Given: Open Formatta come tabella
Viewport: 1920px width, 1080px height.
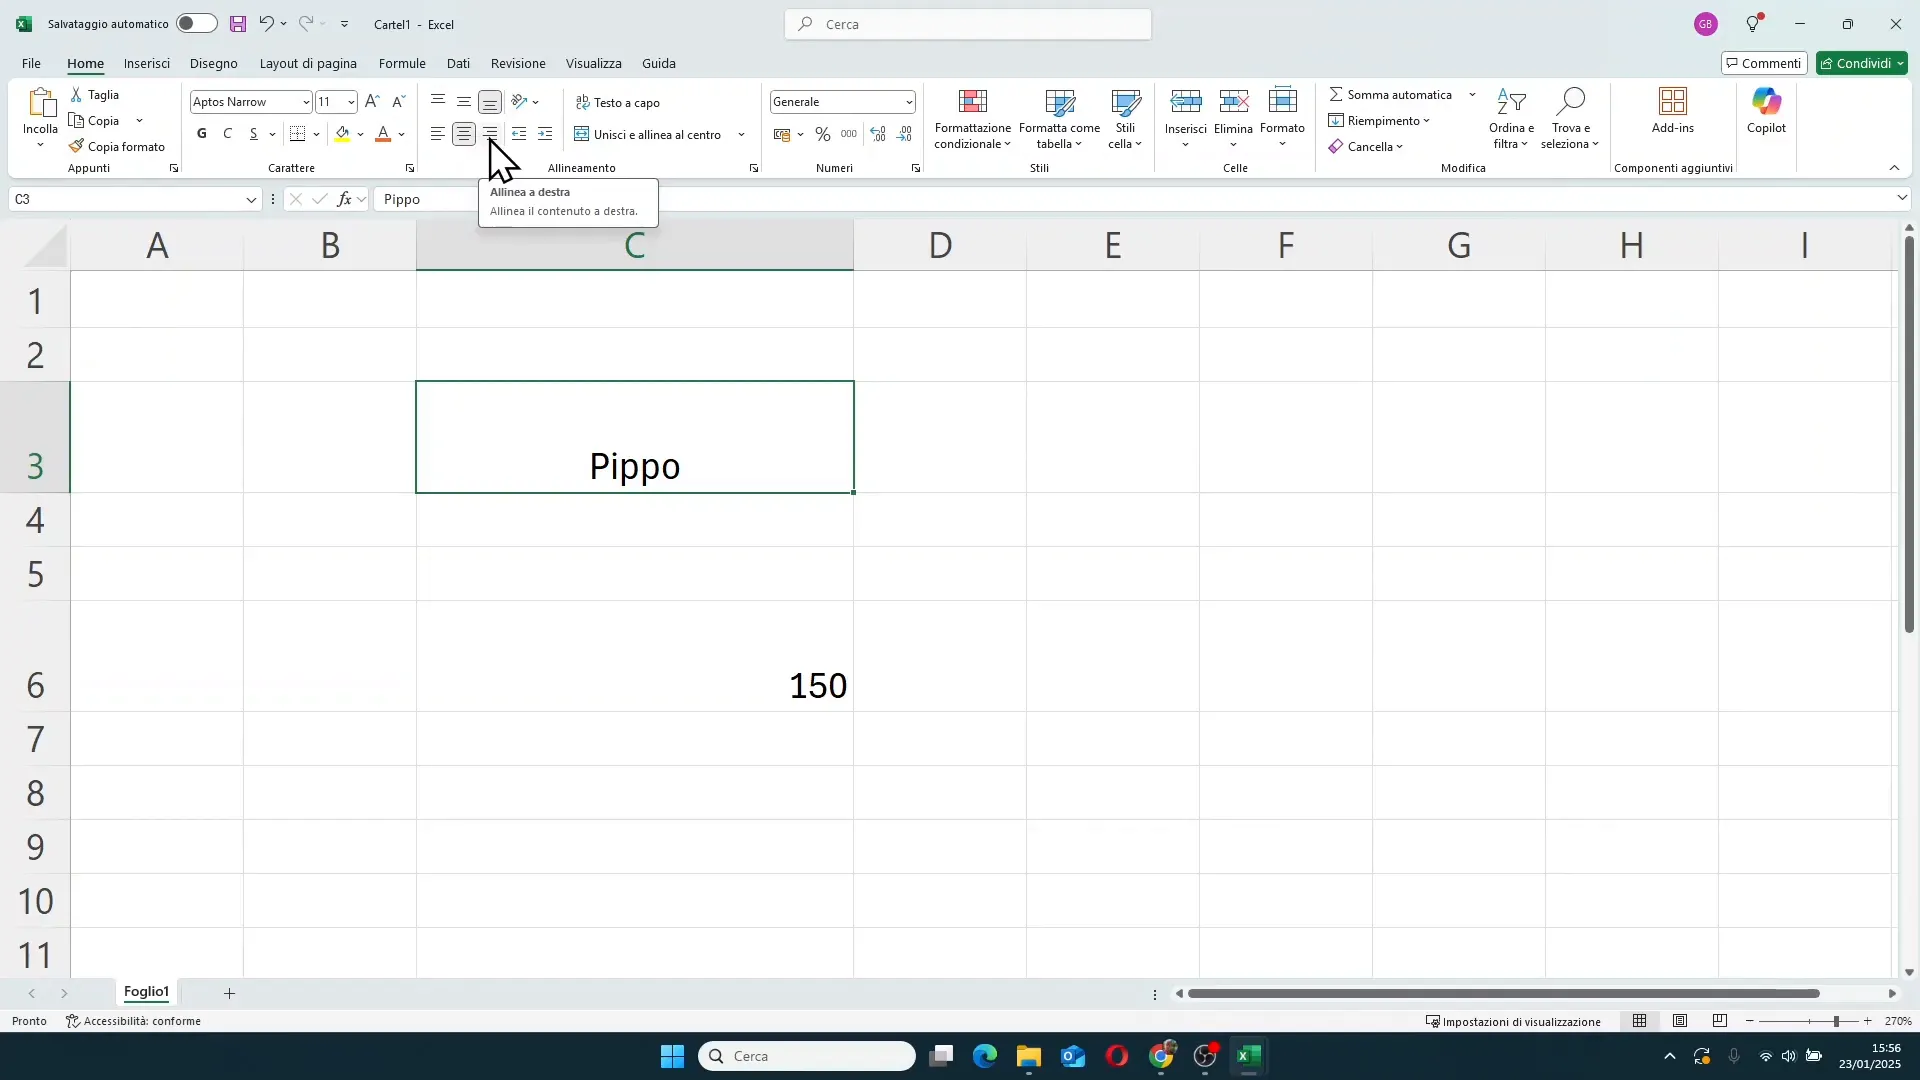Looking at the screenshot, I should 1059,119.
